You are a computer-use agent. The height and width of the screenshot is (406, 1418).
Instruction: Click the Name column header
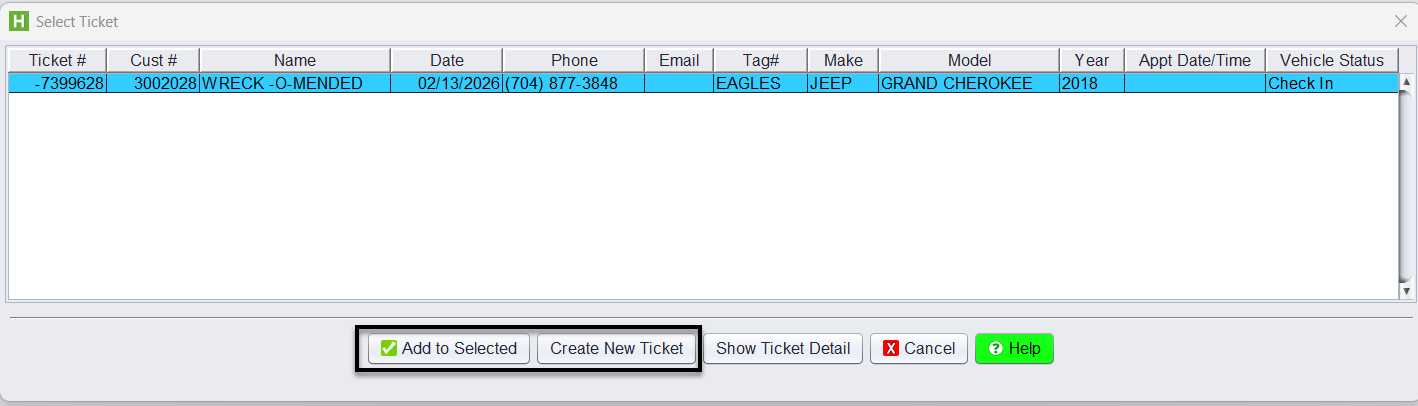pos(295,61)
